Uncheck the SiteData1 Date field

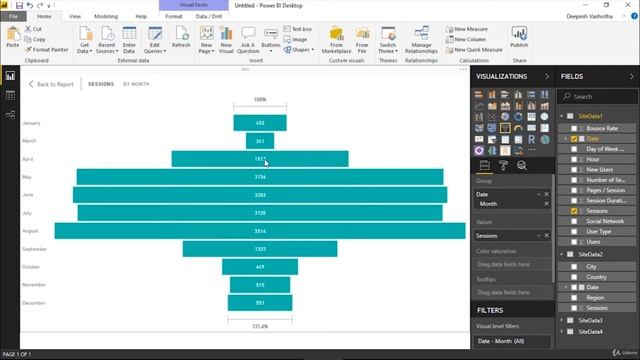574,139
